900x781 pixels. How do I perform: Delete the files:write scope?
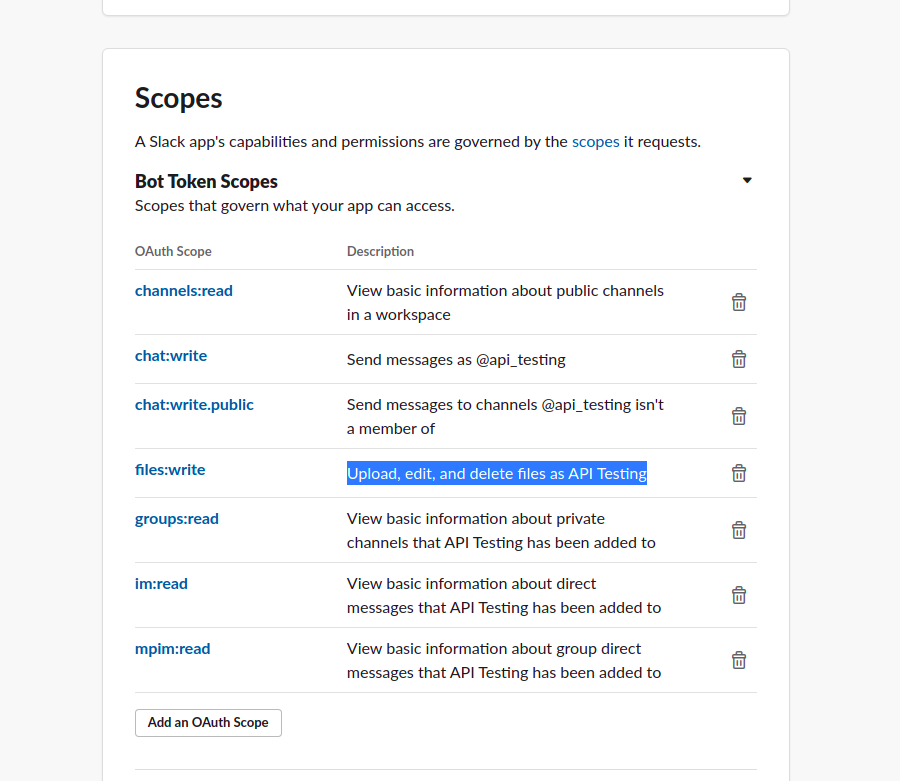coord(739,473)
